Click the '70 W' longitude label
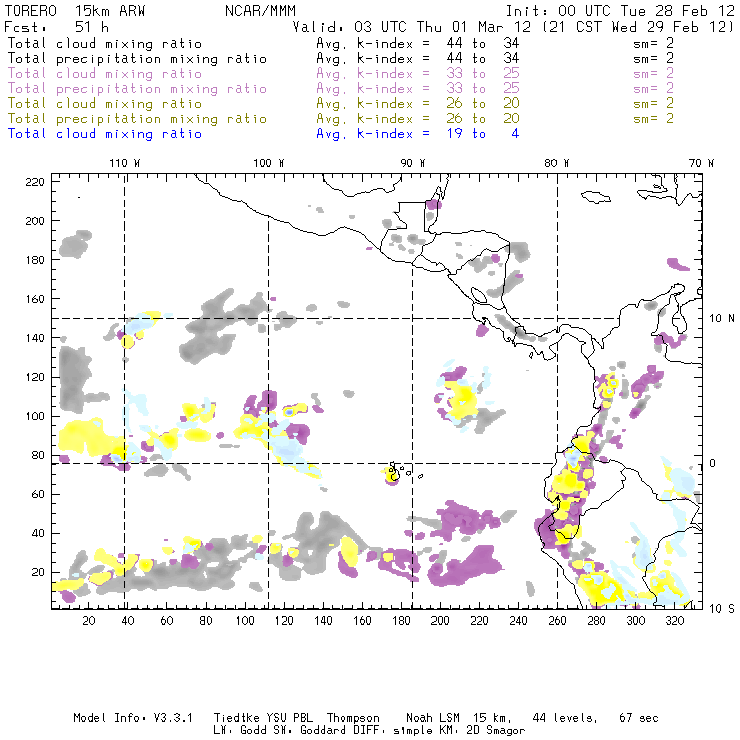The width and height of the screenshot is (740, 740). 701,163
